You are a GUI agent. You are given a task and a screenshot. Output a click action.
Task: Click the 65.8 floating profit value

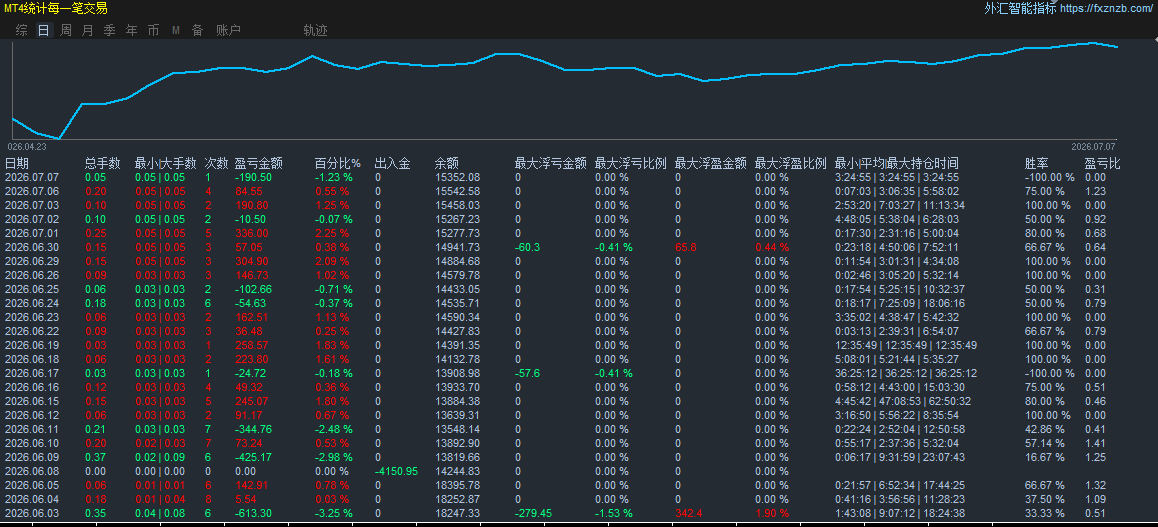coord(686,247)
